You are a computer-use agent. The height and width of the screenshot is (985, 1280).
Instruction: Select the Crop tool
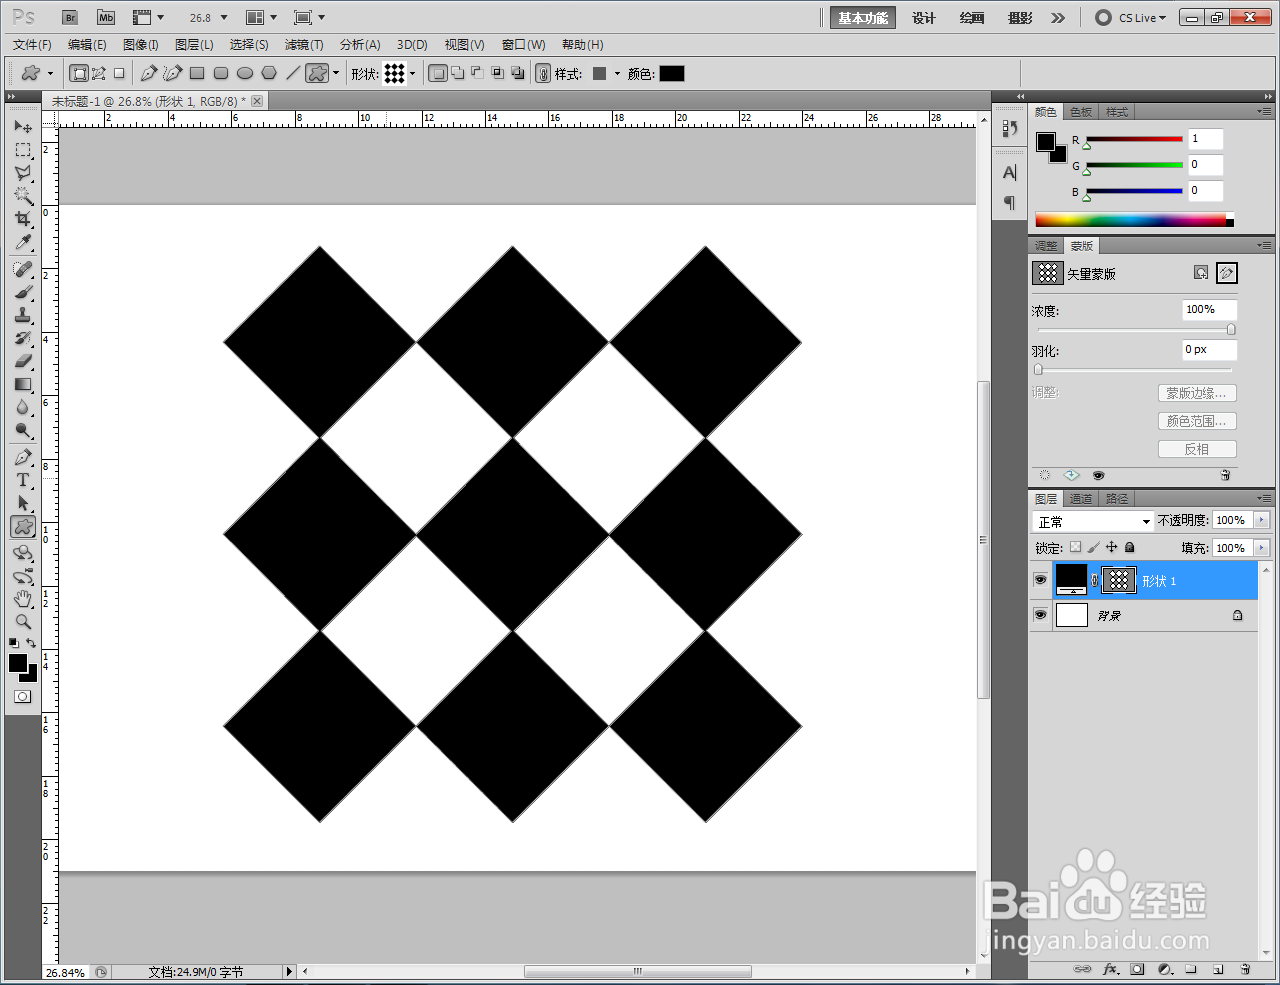[23, 219]
